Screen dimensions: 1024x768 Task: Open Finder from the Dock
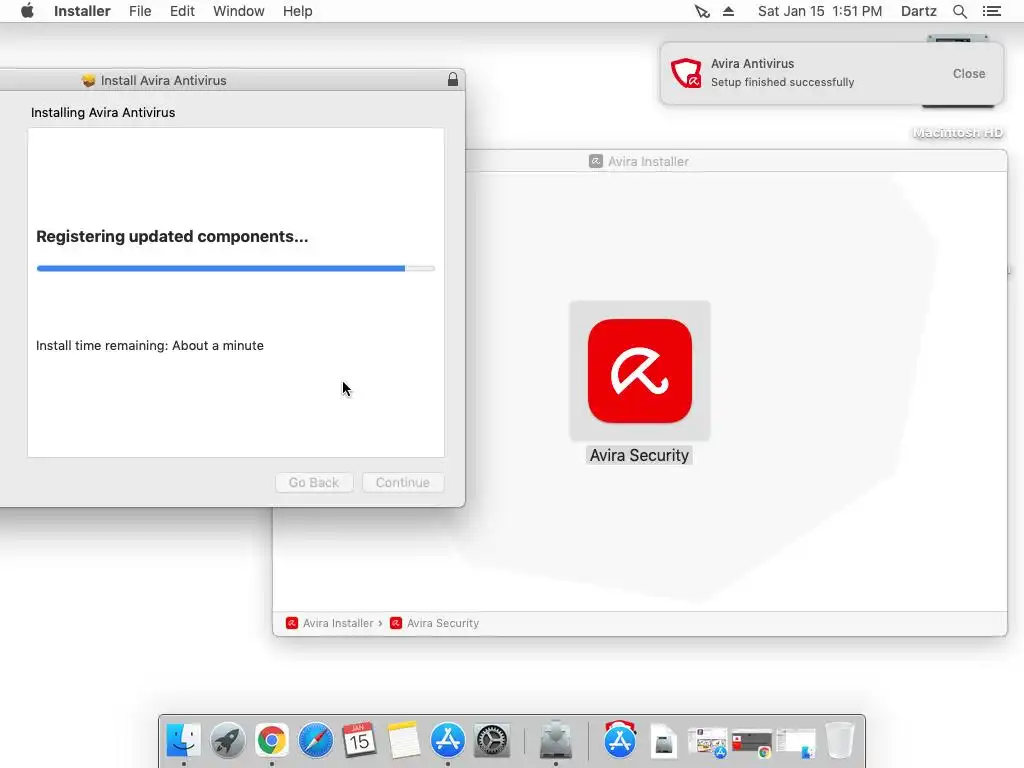[x=184, y=741]
